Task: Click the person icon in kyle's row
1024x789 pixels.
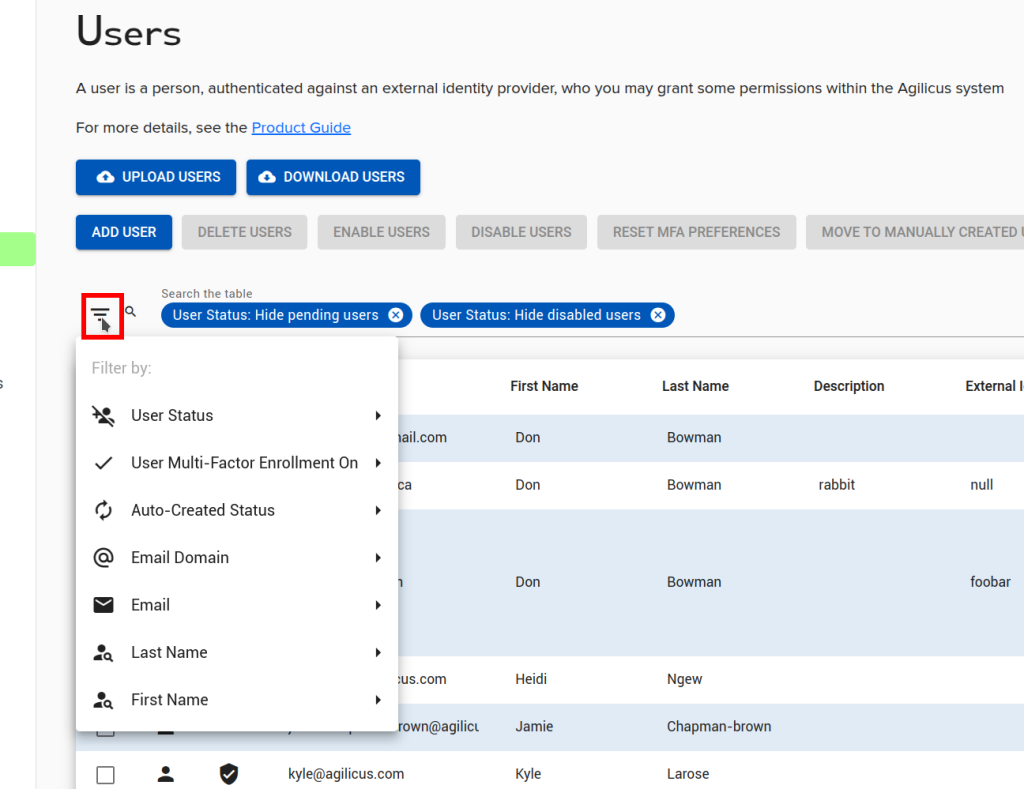Action: coord(166,773)
